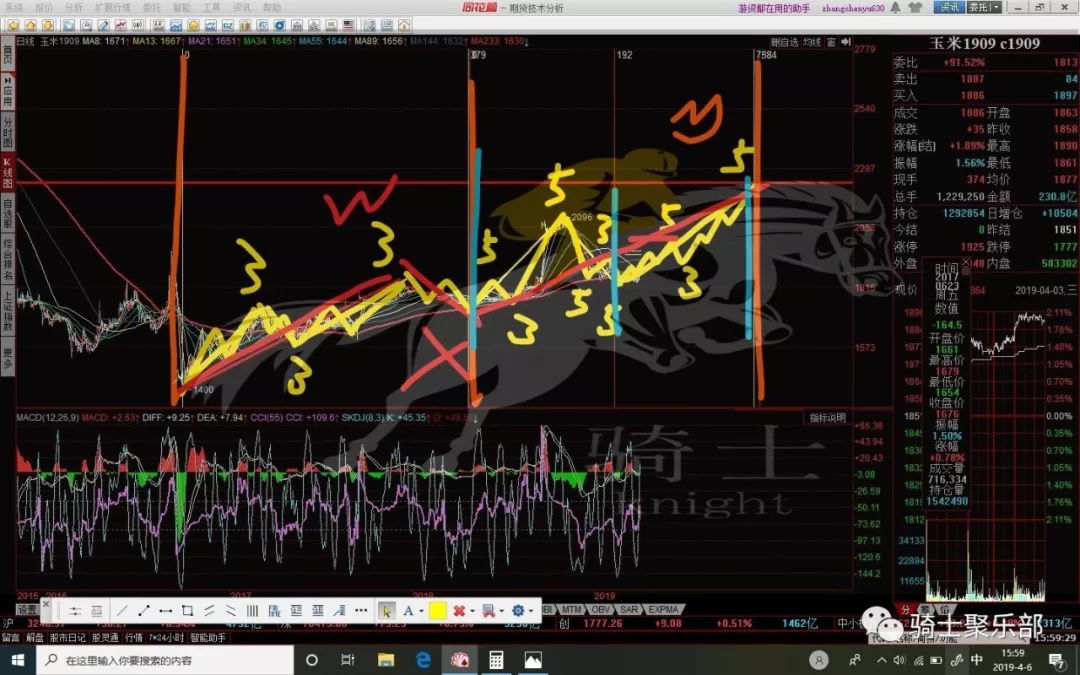Select the 综合排名 side tab

coord(8,257)
